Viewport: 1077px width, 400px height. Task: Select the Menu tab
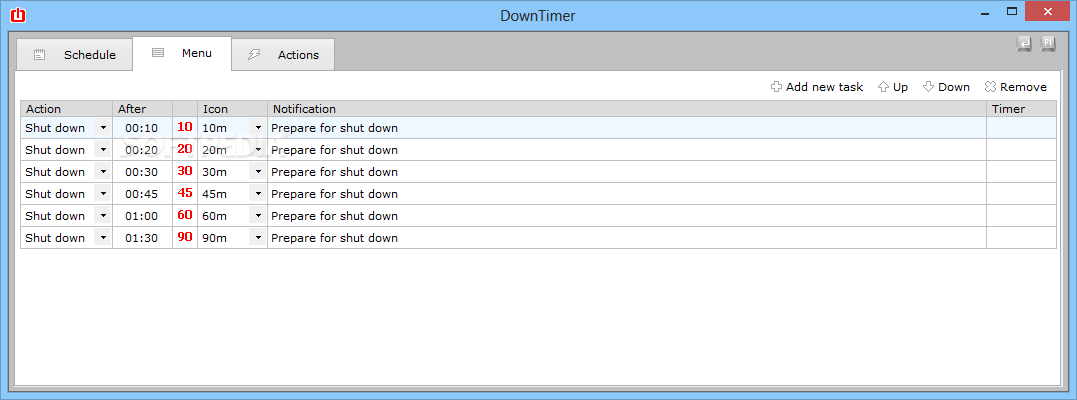[182, 53]
